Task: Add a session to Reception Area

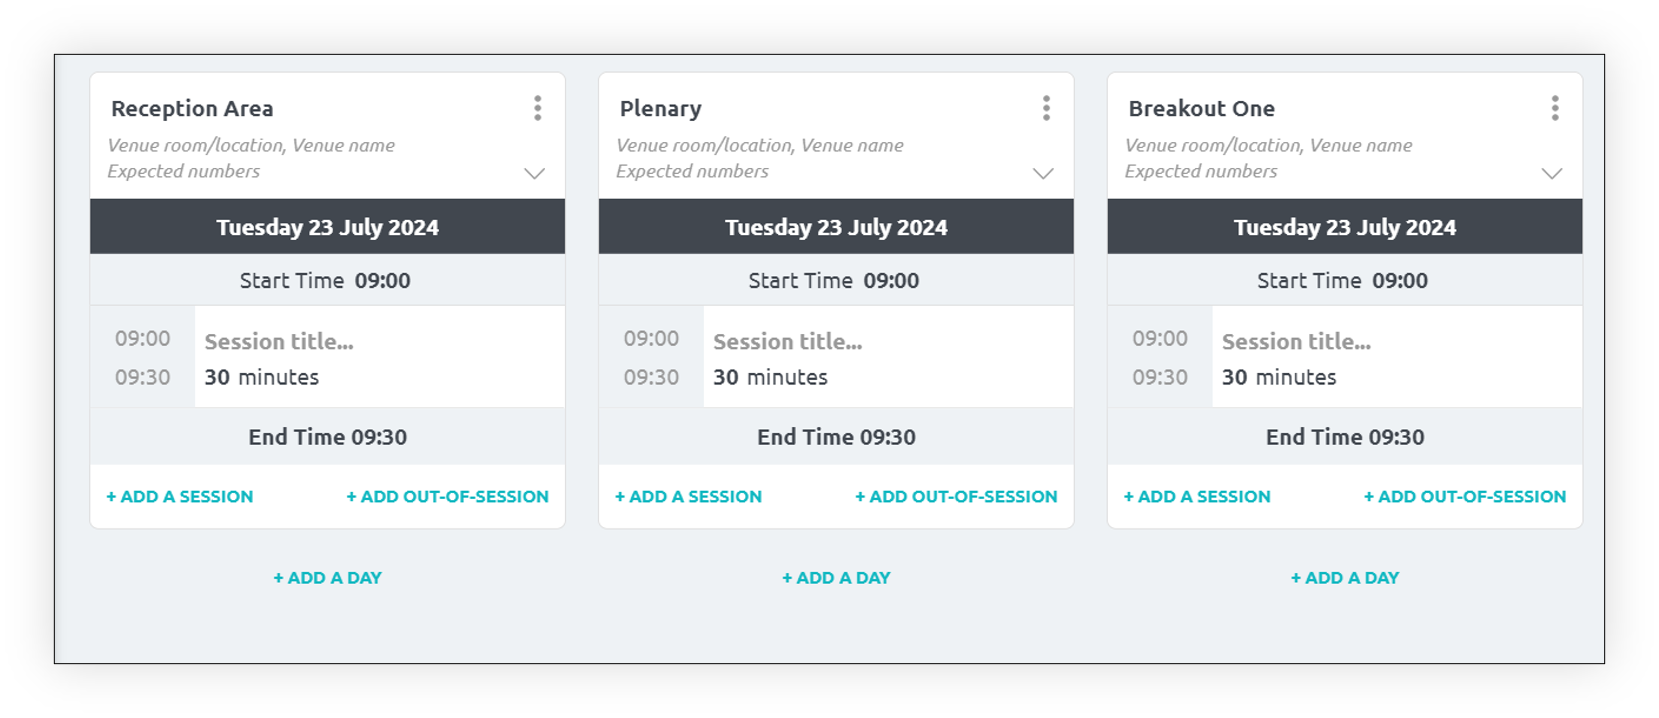Action: point(180,496)
